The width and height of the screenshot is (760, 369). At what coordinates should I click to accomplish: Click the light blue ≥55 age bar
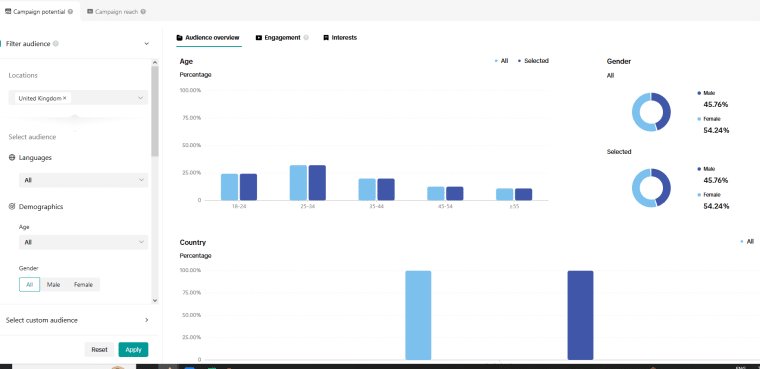coord(505,194)
